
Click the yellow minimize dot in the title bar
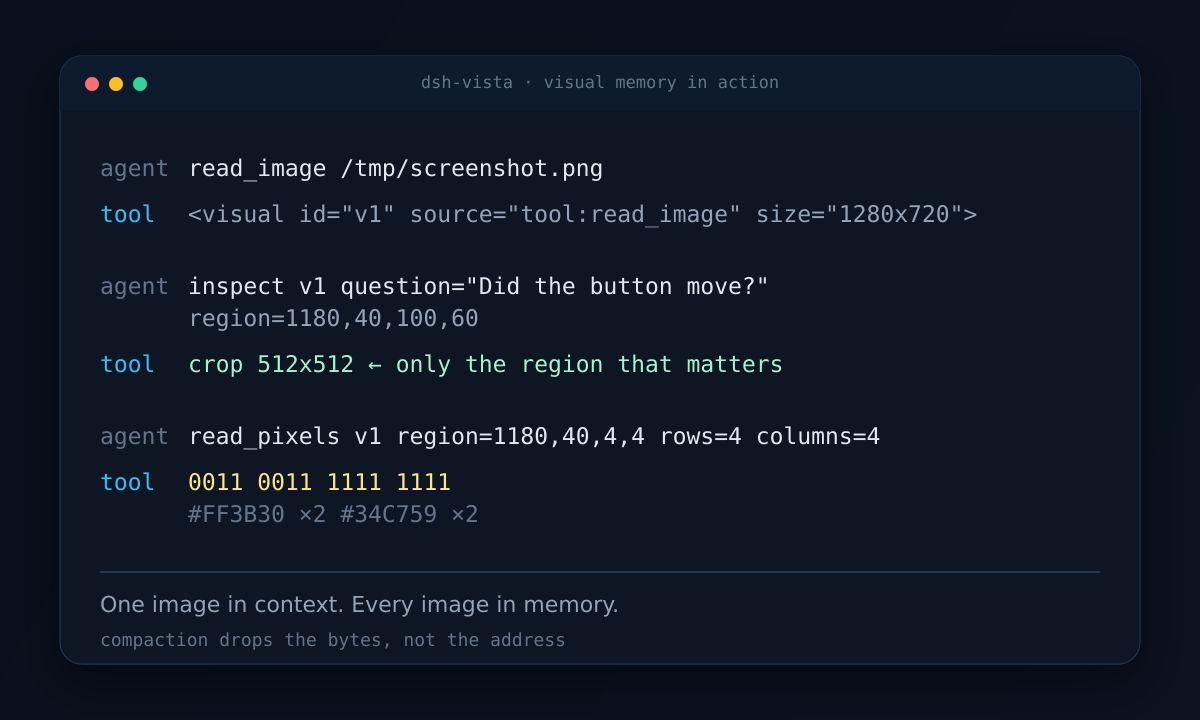click(x=116, y=84)
